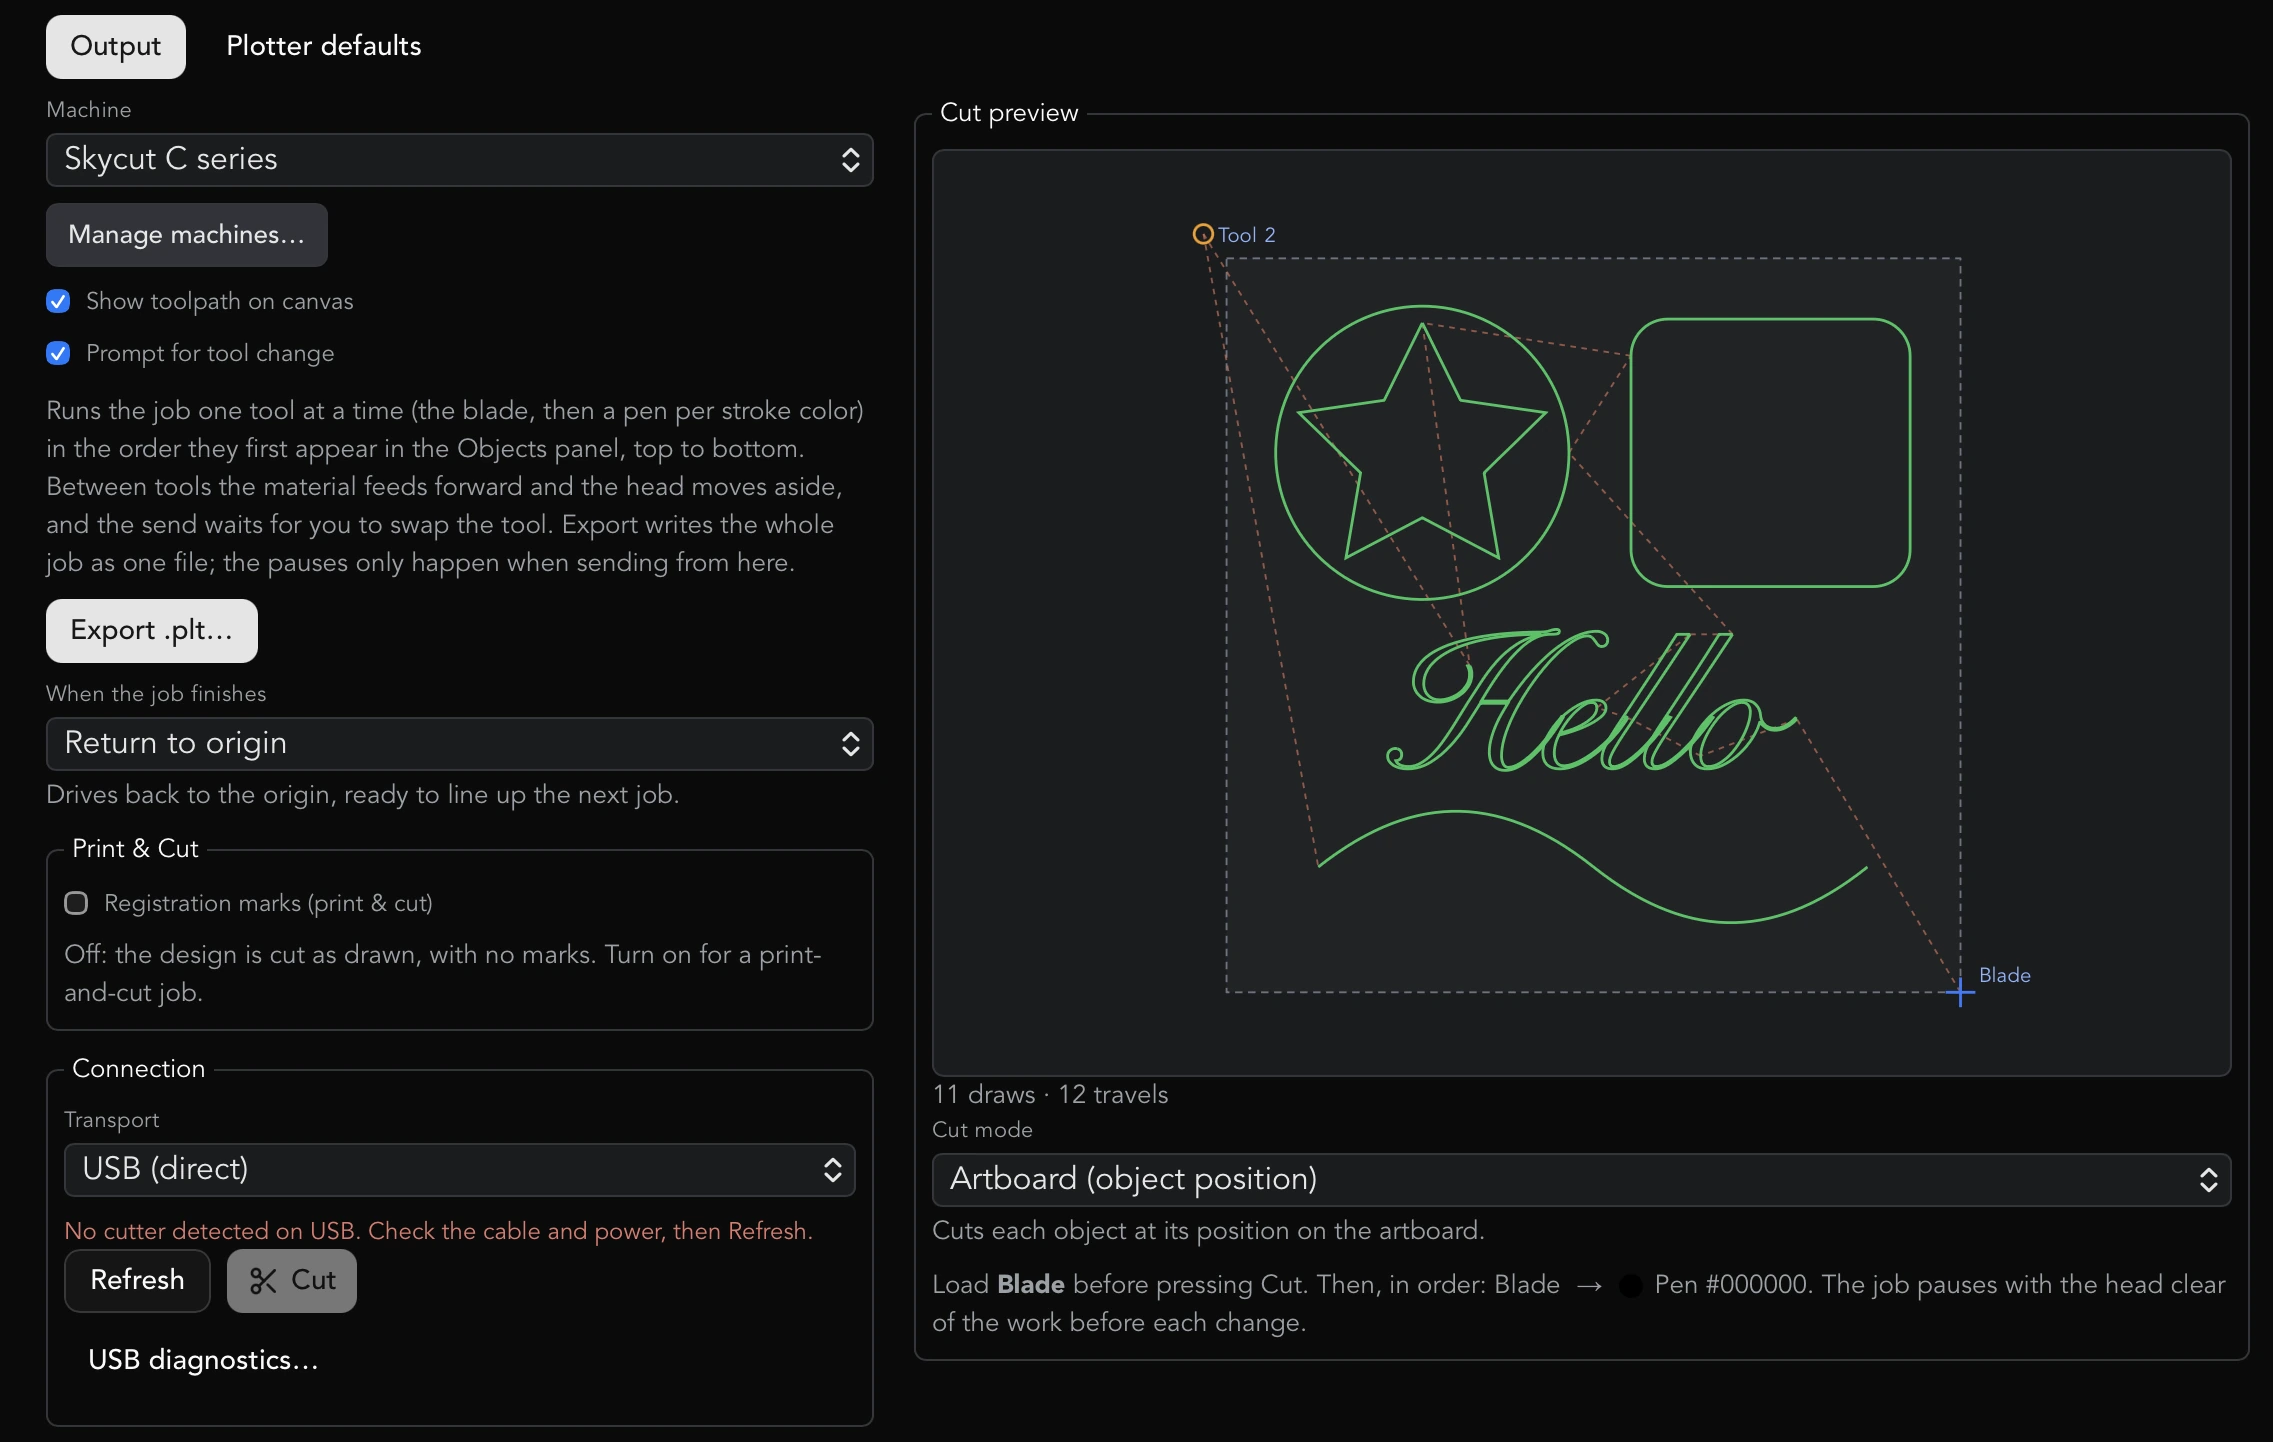This screenshot has width=2273, height=1442.
Task: Switch to the Output tab
Action: (115, 46)
